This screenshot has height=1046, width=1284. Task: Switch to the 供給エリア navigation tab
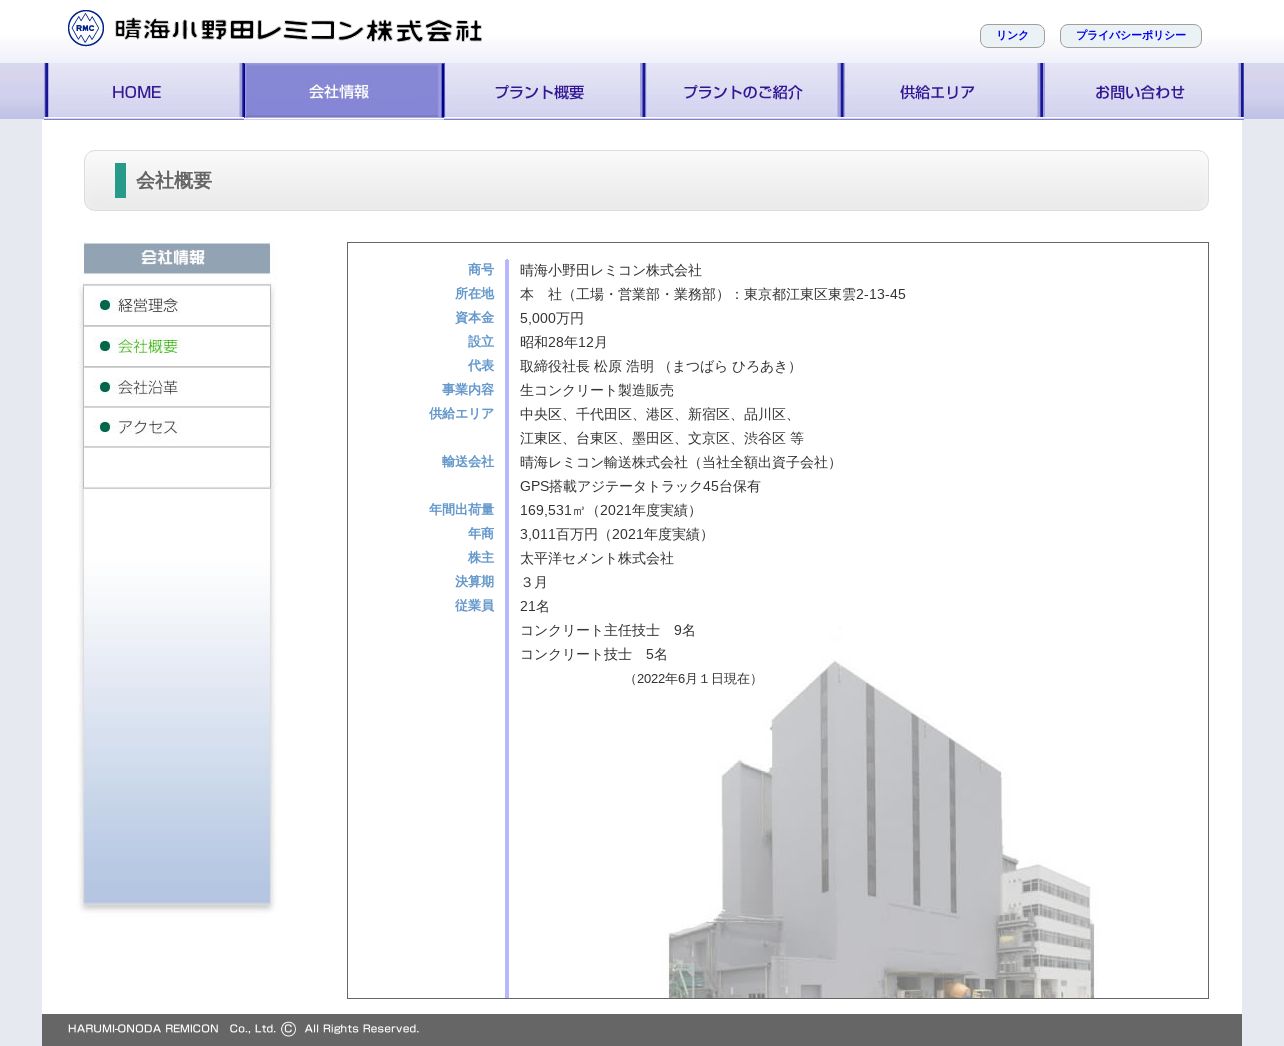click(941, 91)
